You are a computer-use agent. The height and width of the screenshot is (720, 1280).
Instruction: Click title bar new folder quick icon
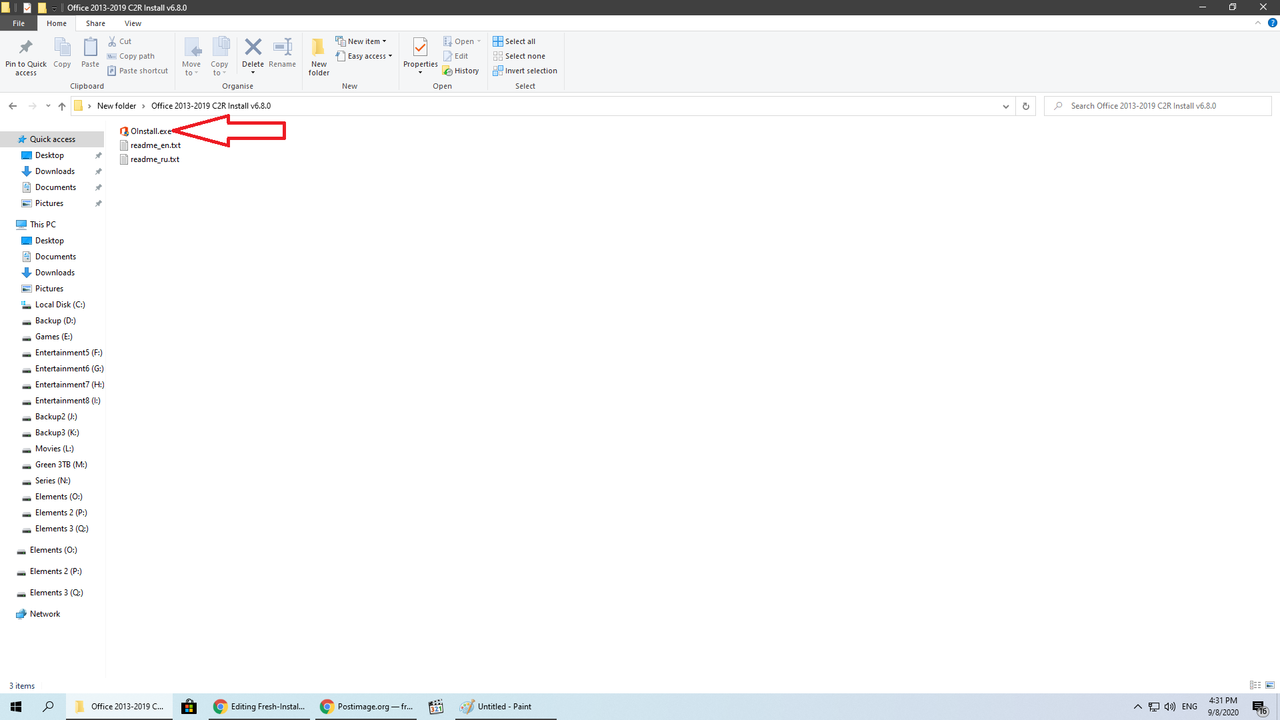click(x=41, y=7)
